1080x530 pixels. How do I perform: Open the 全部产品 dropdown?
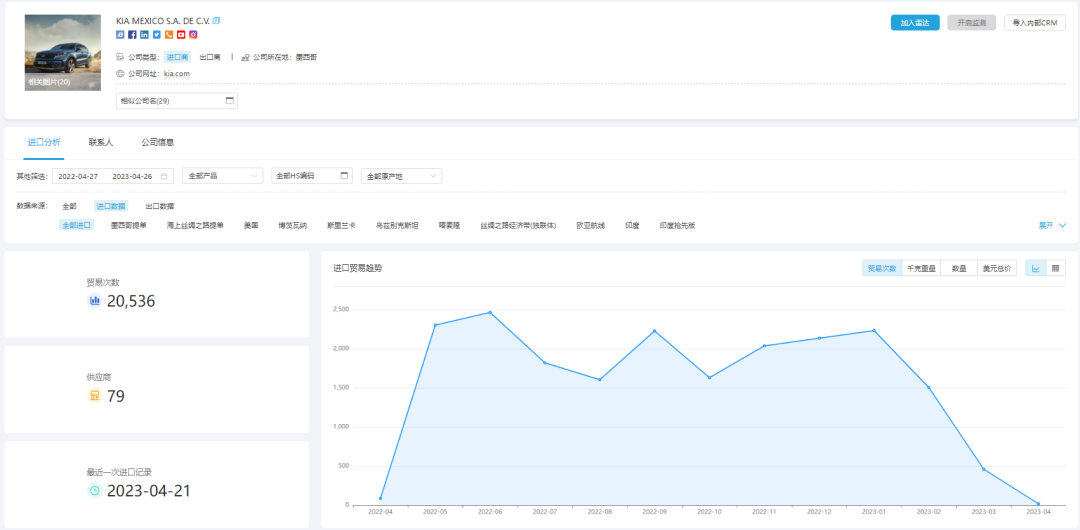click(x=223, y=176)
